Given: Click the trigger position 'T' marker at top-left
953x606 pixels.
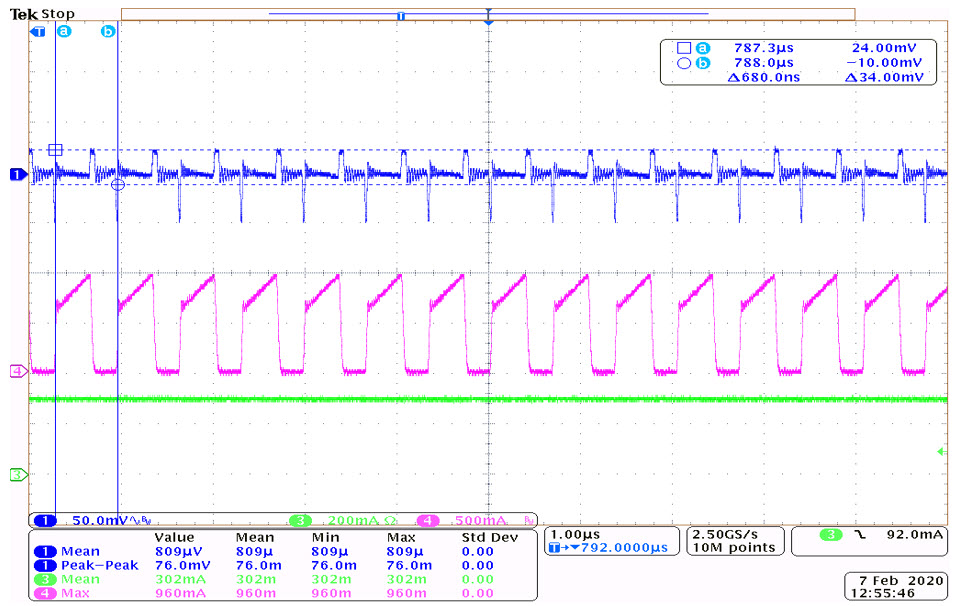Looking at the screenshot, I should pyautogui.click(x=39, y=31).
